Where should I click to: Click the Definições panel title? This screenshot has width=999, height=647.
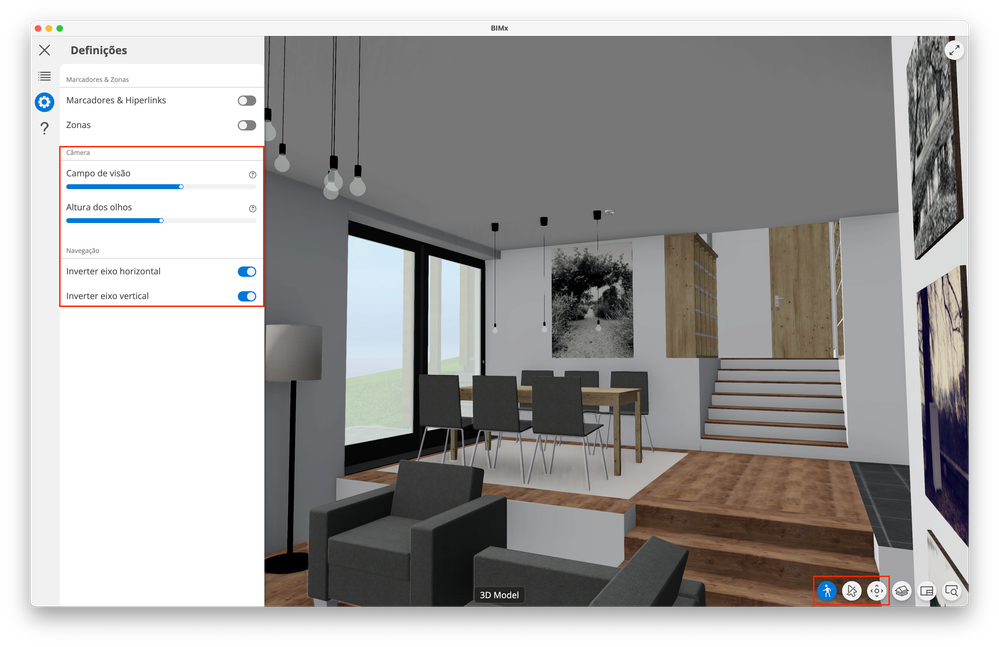point(99,50)
